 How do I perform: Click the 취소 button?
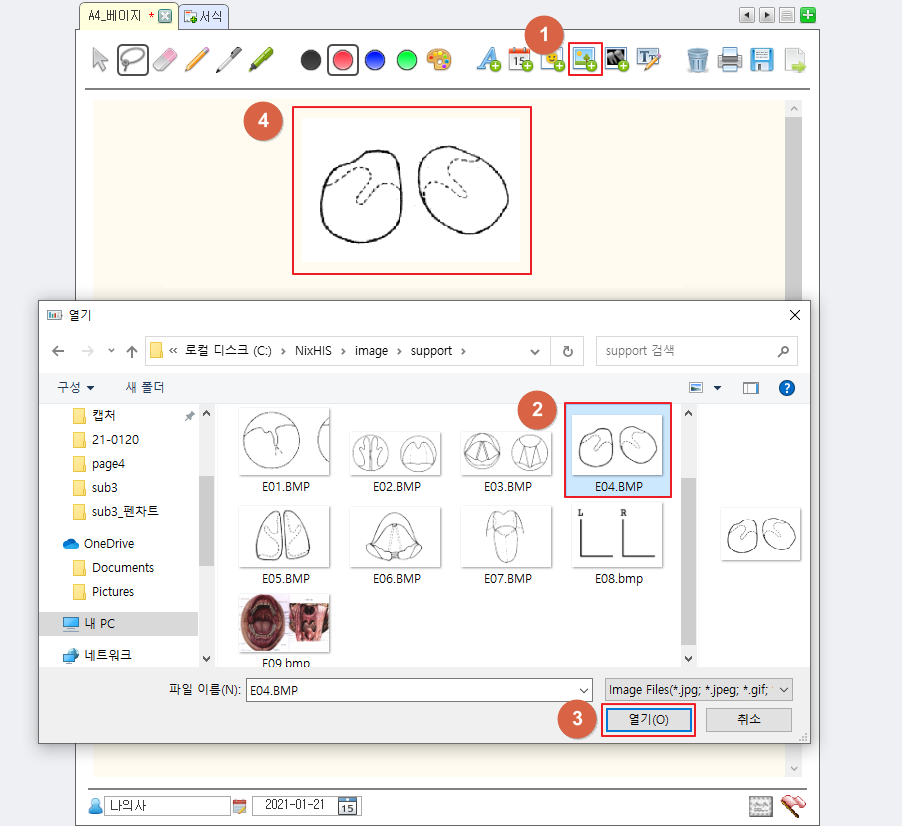coord(748,720)
